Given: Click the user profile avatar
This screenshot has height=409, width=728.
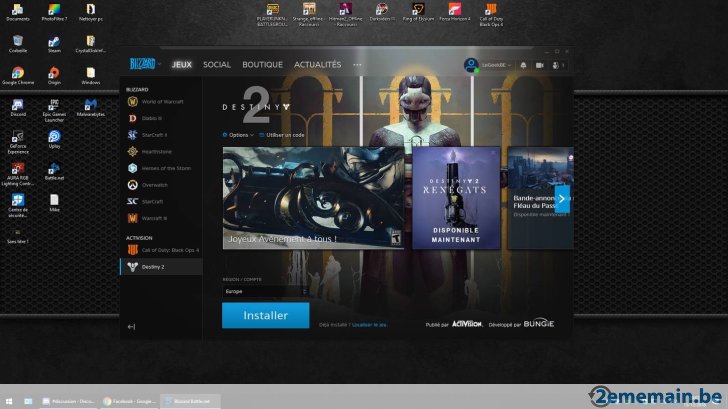Looking at the screenshot, I should tap(471, 65).
